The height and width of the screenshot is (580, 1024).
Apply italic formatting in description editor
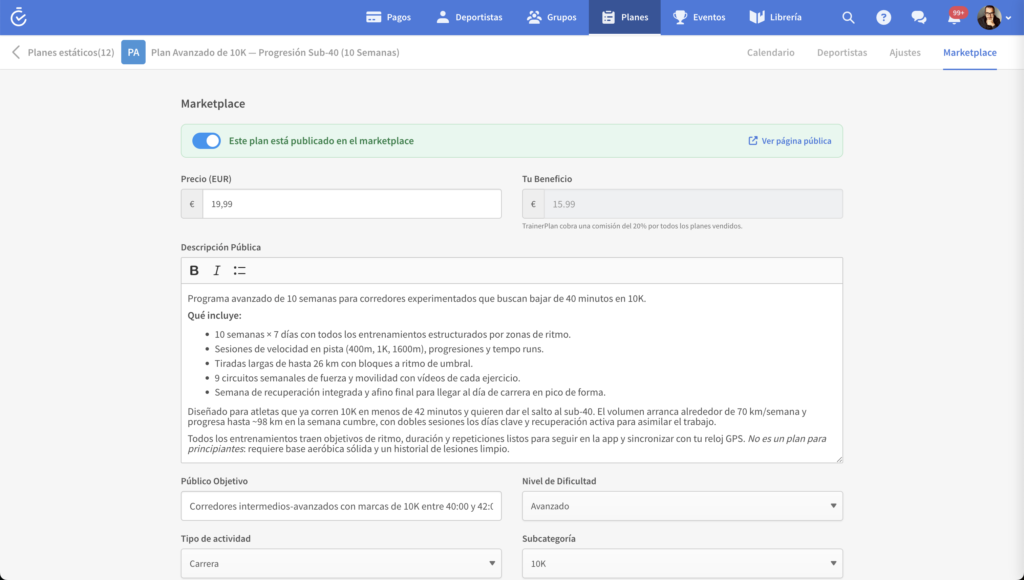coord(216,270)
